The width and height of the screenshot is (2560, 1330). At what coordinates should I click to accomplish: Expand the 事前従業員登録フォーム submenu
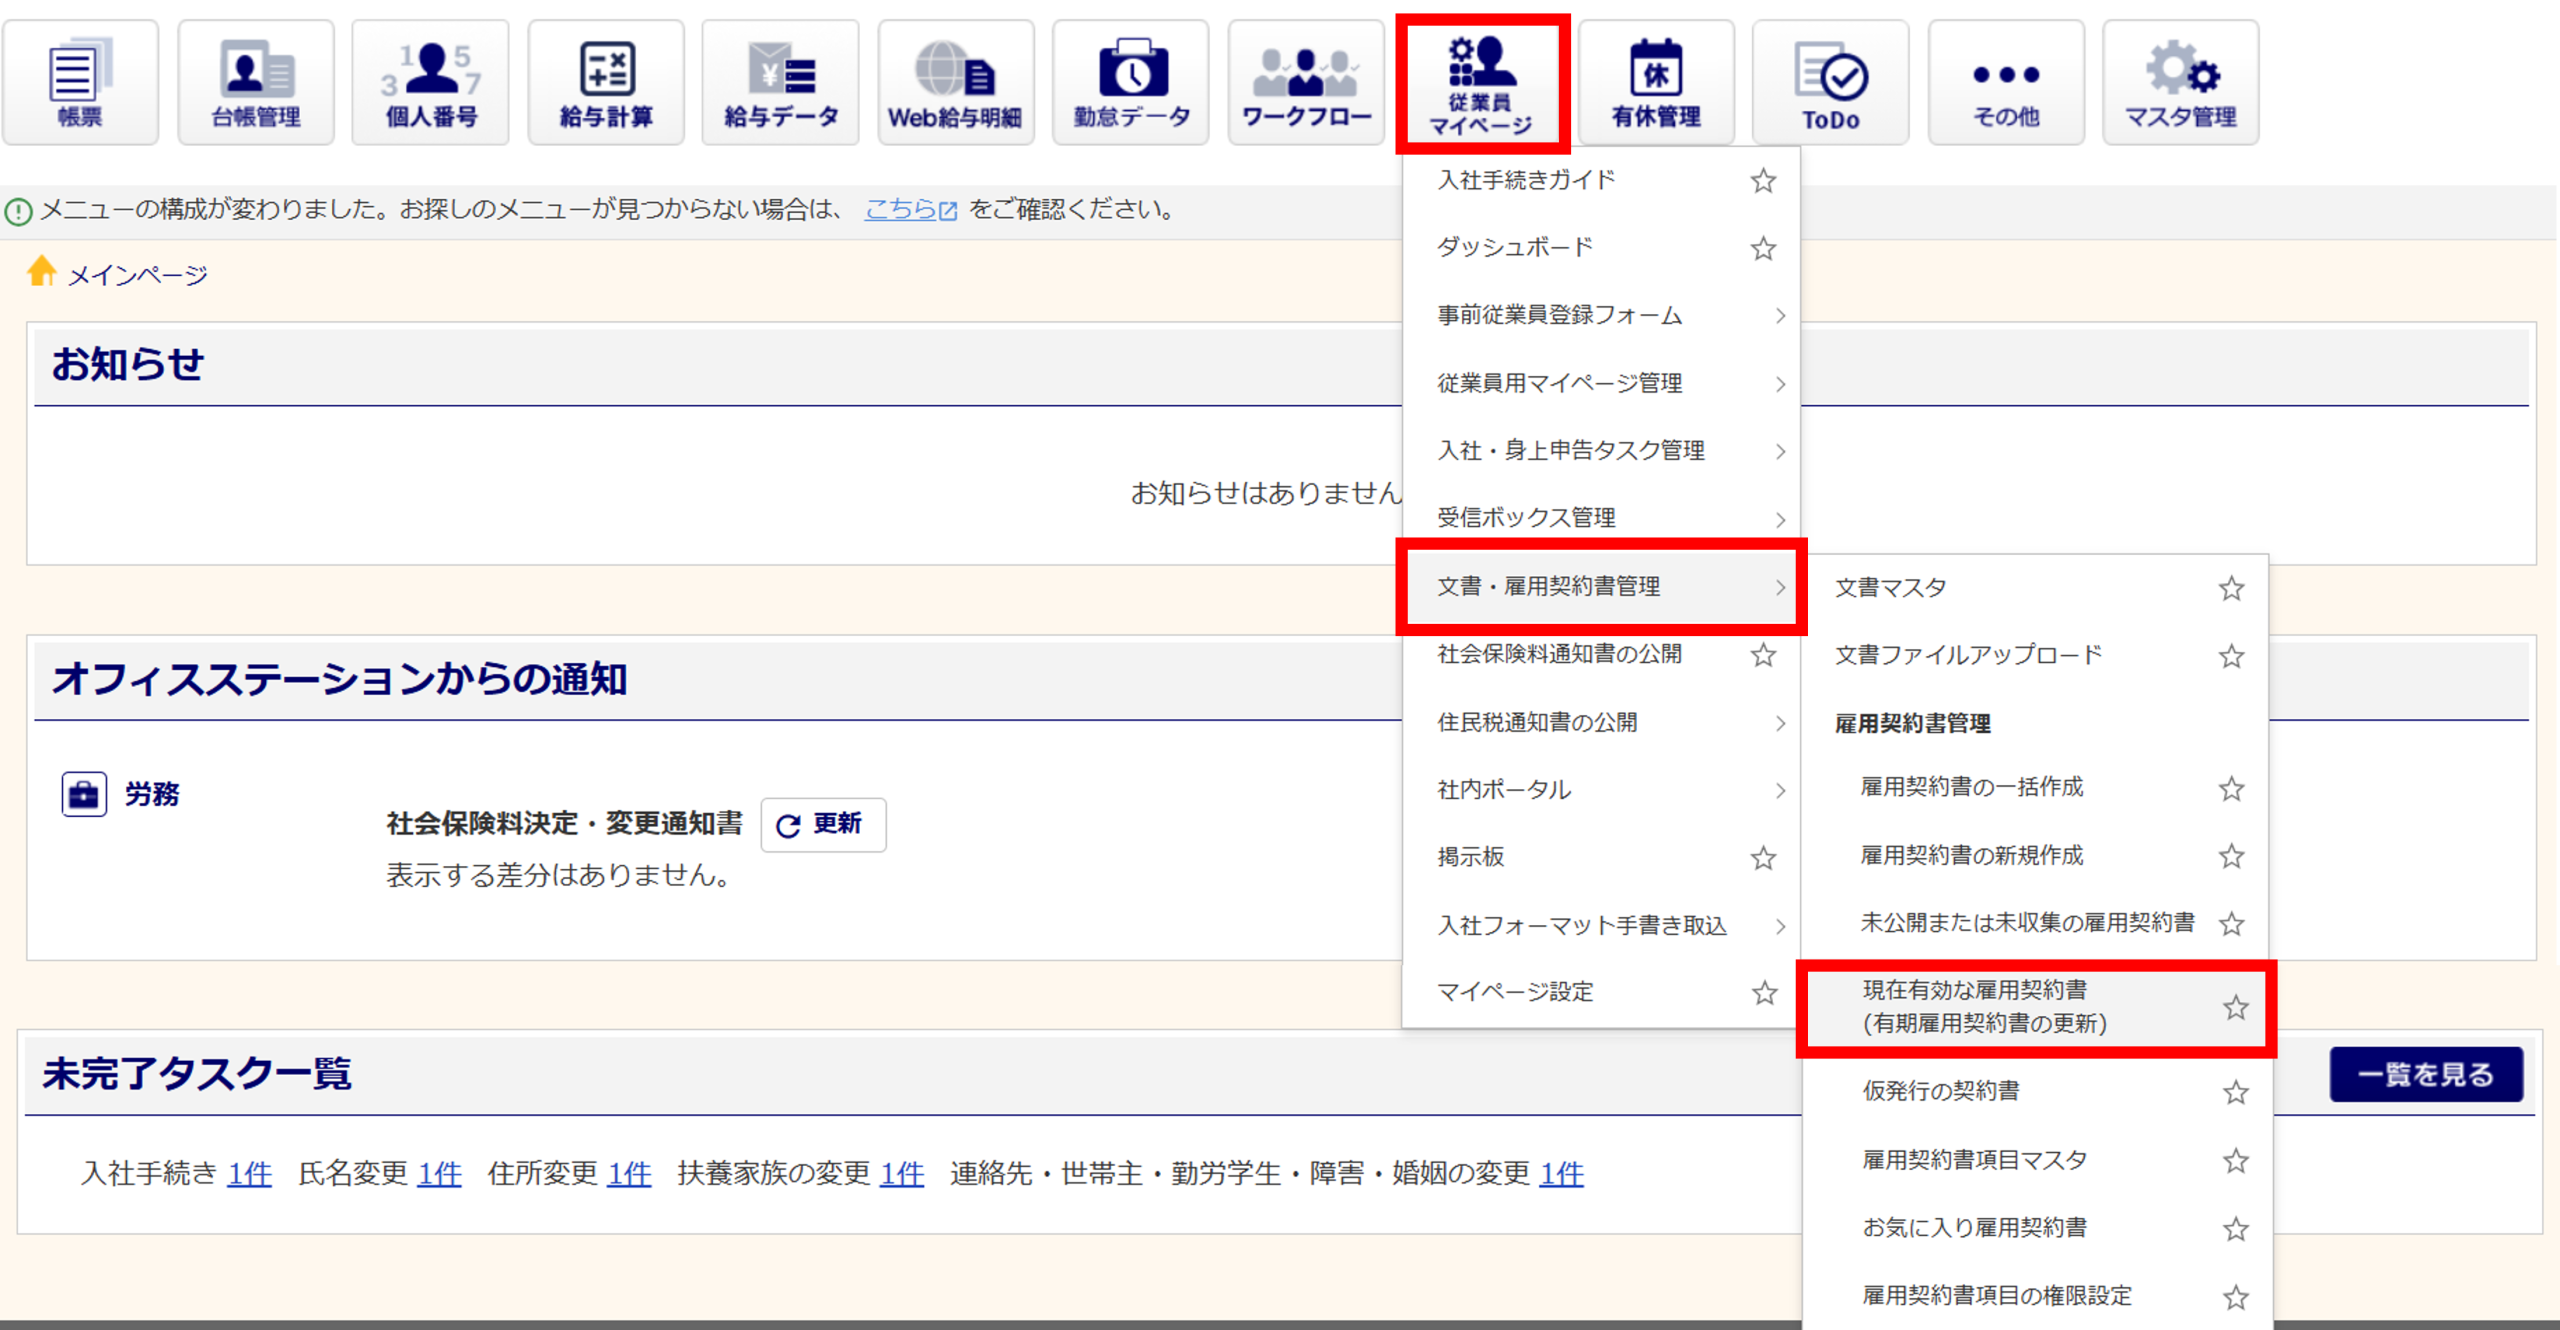(x=1779, y=316)
